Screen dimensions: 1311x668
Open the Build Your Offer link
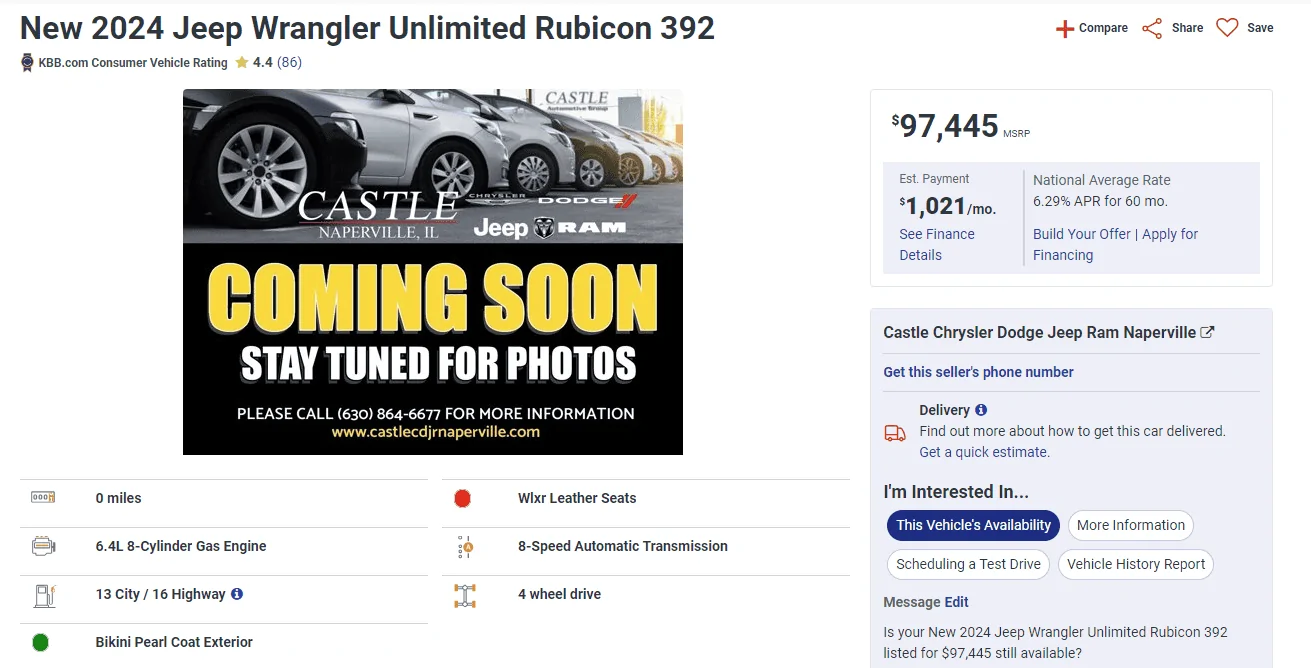[x=1082, y=234]
